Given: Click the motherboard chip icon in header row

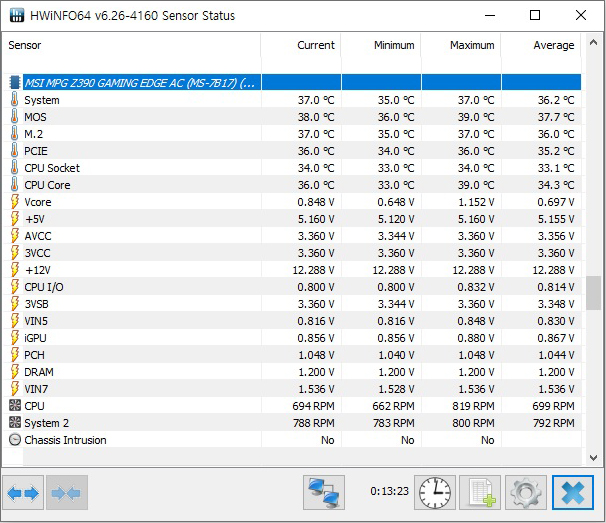Looking at the screenshot, I should tap(15, 82).
